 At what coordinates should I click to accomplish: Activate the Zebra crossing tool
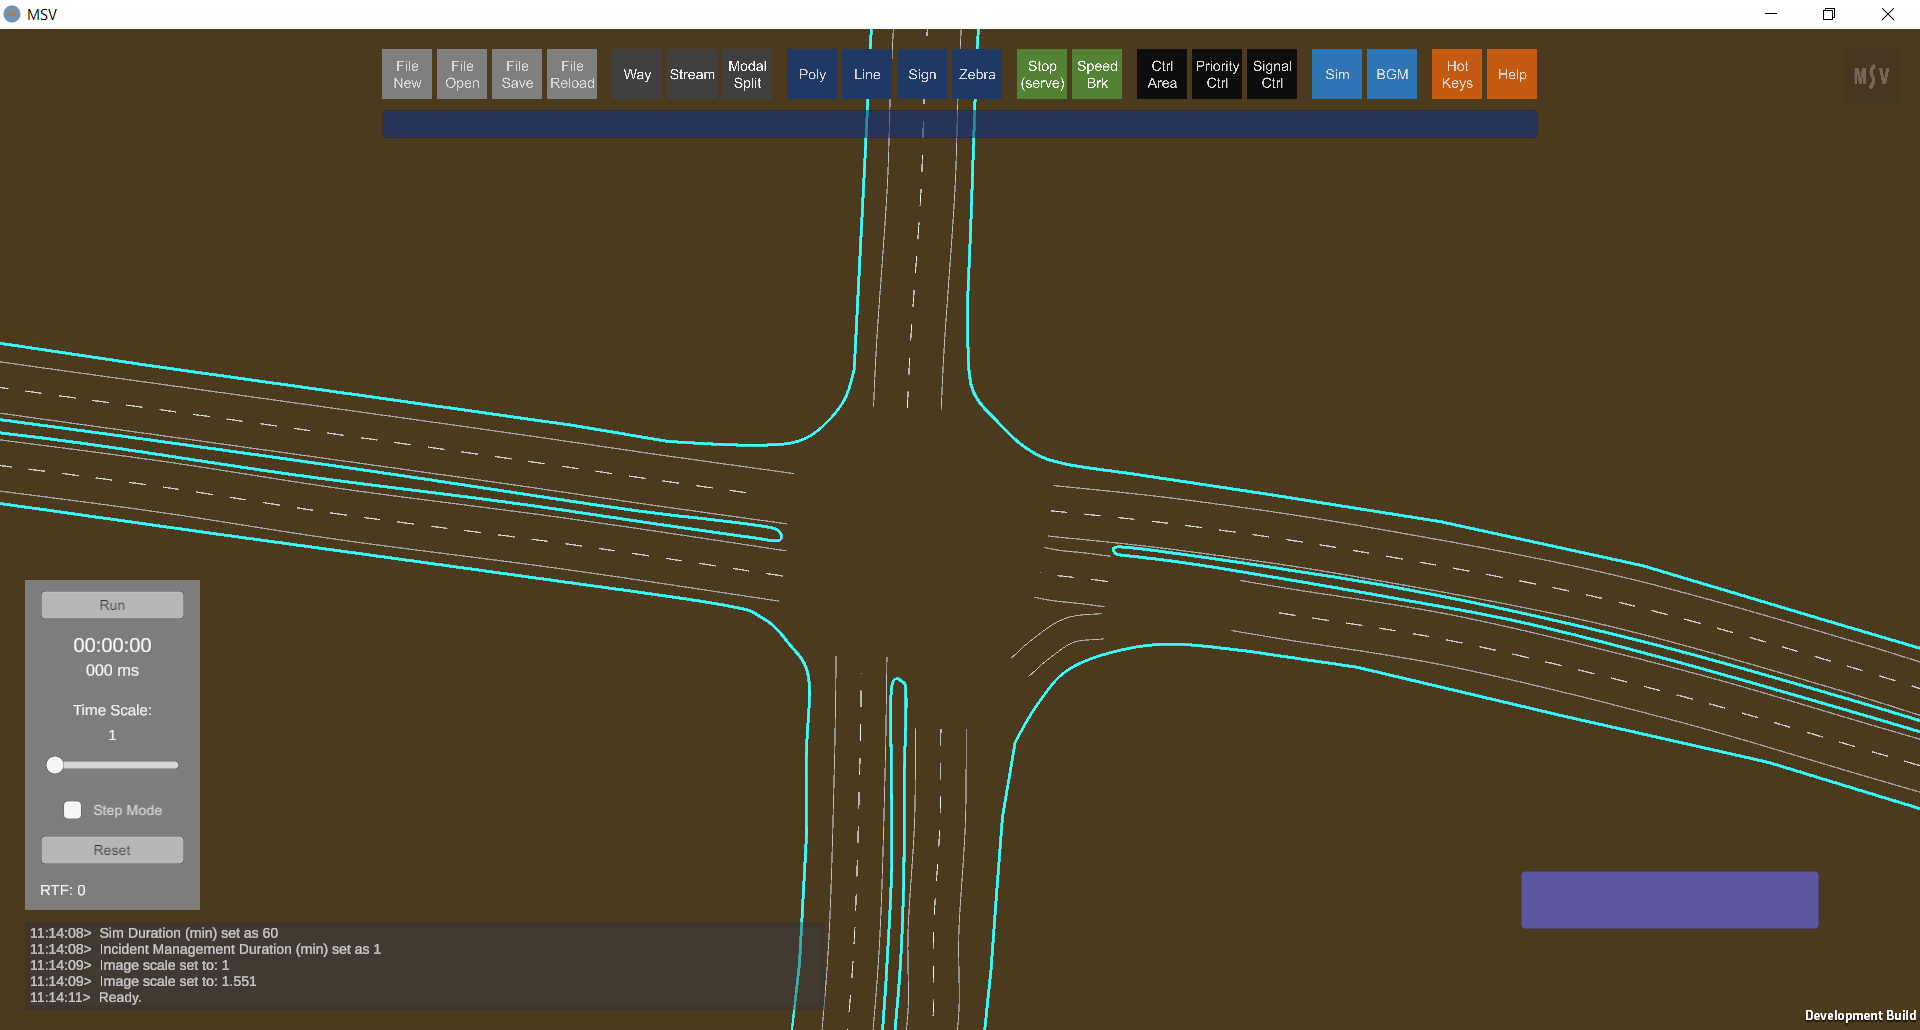pos(977,74)
